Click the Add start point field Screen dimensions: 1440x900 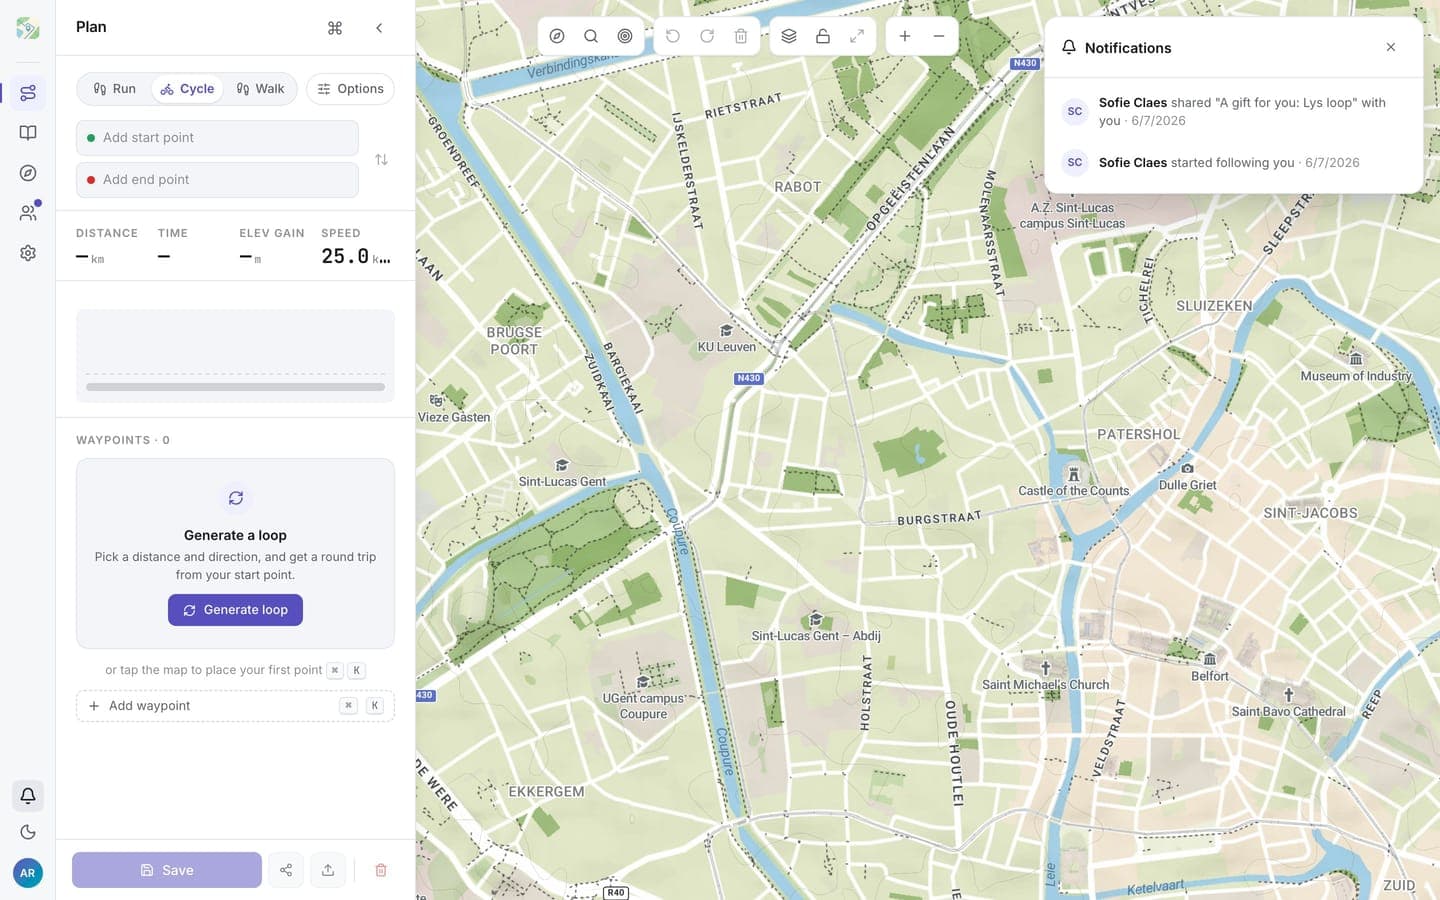[217, 138]
